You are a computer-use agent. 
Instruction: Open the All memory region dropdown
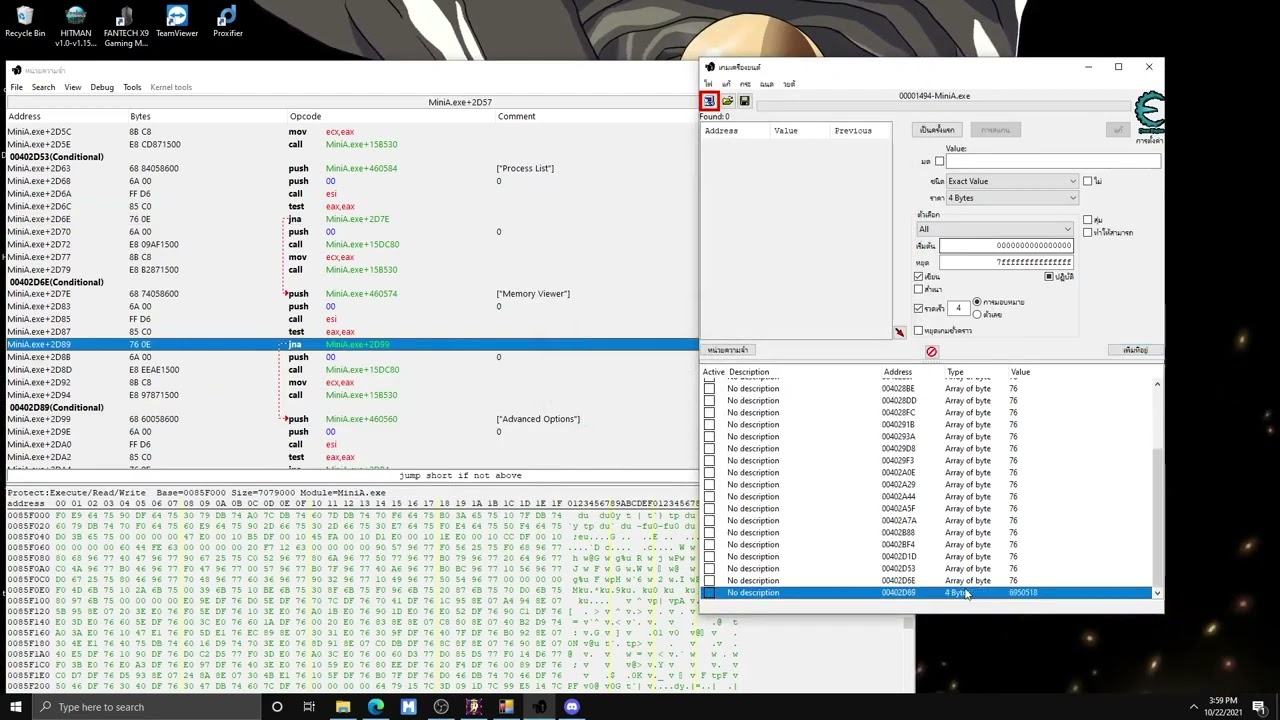[x=994, y=229]
